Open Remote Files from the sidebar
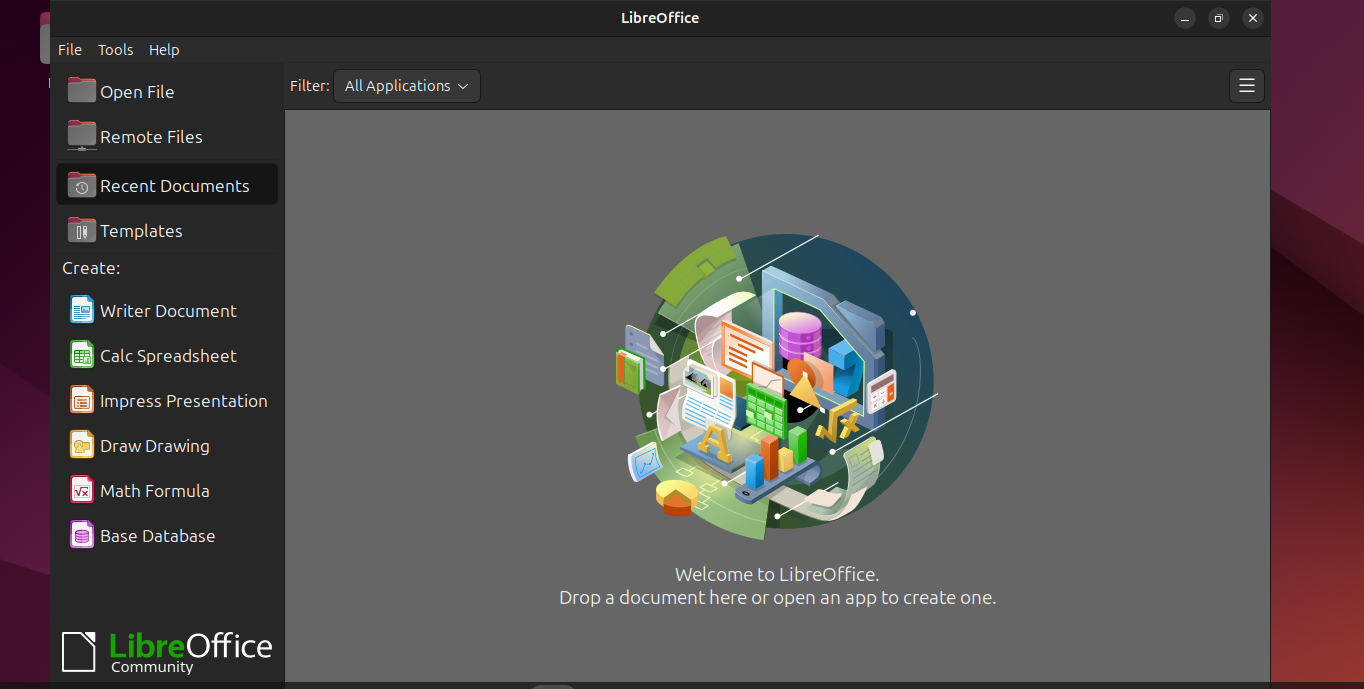 coord(150,137)
